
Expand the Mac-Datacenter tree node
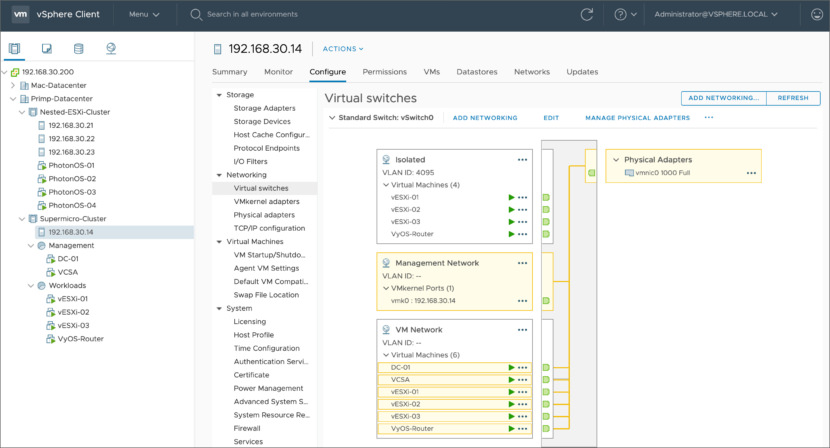click(x=12, y=86)
